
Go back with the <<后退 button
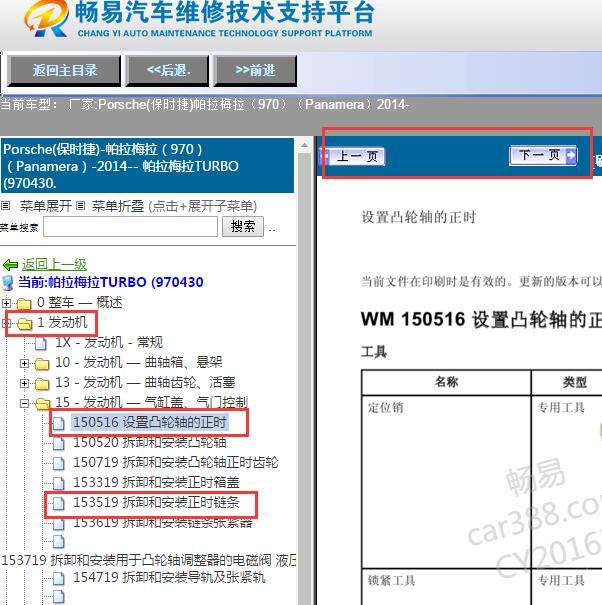coord(167,71)
